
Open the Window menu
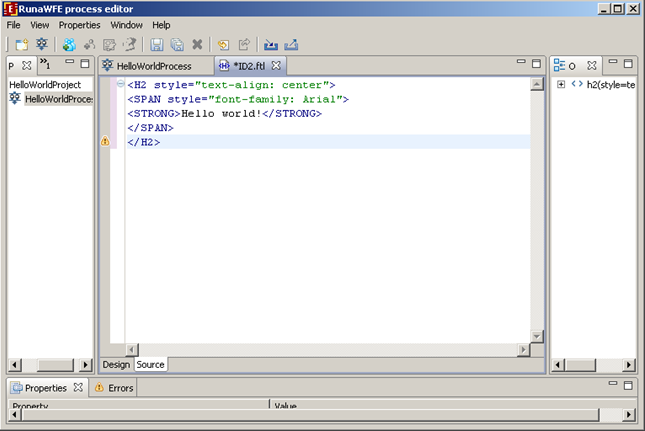[x=126, y=24]
